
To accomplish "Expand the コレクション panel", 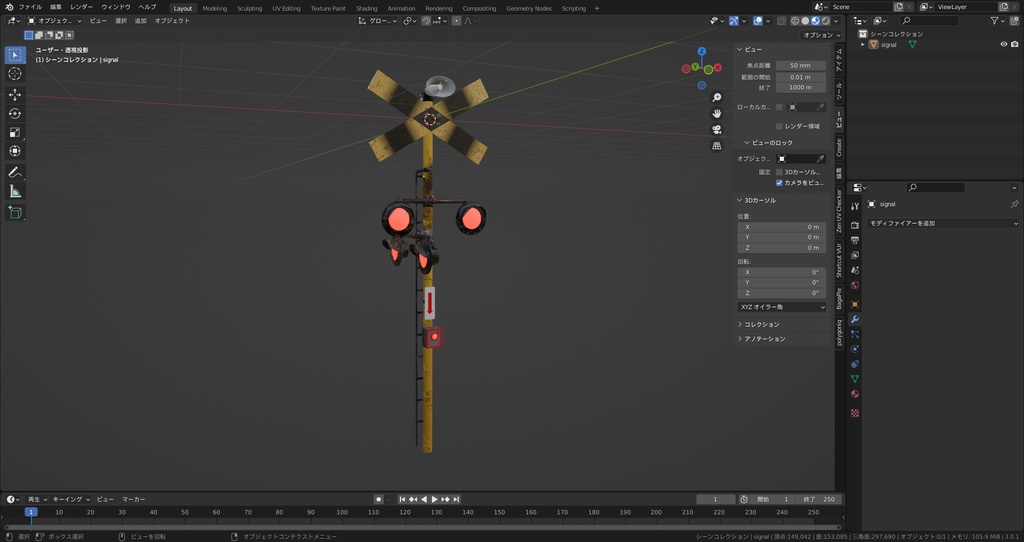I will [x=762, y=324].
